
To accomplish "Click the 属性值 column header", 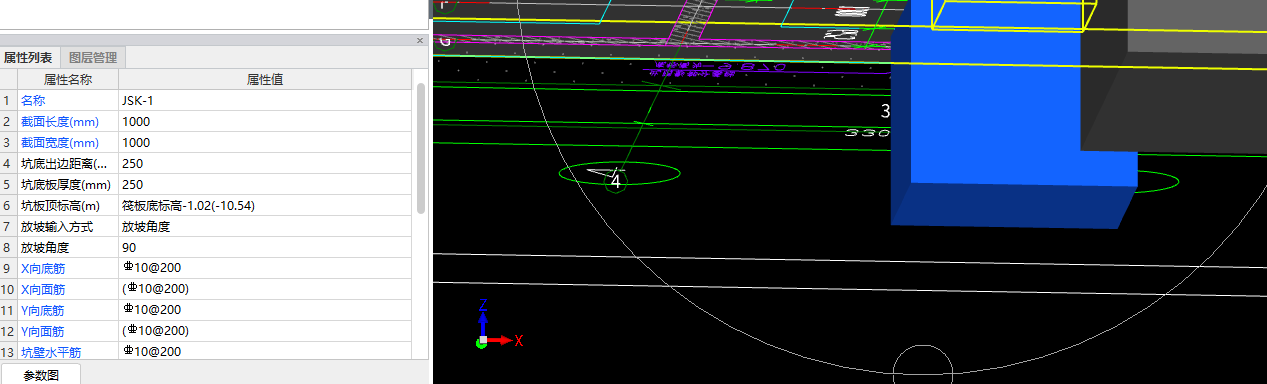I will [x=265, y=79].
